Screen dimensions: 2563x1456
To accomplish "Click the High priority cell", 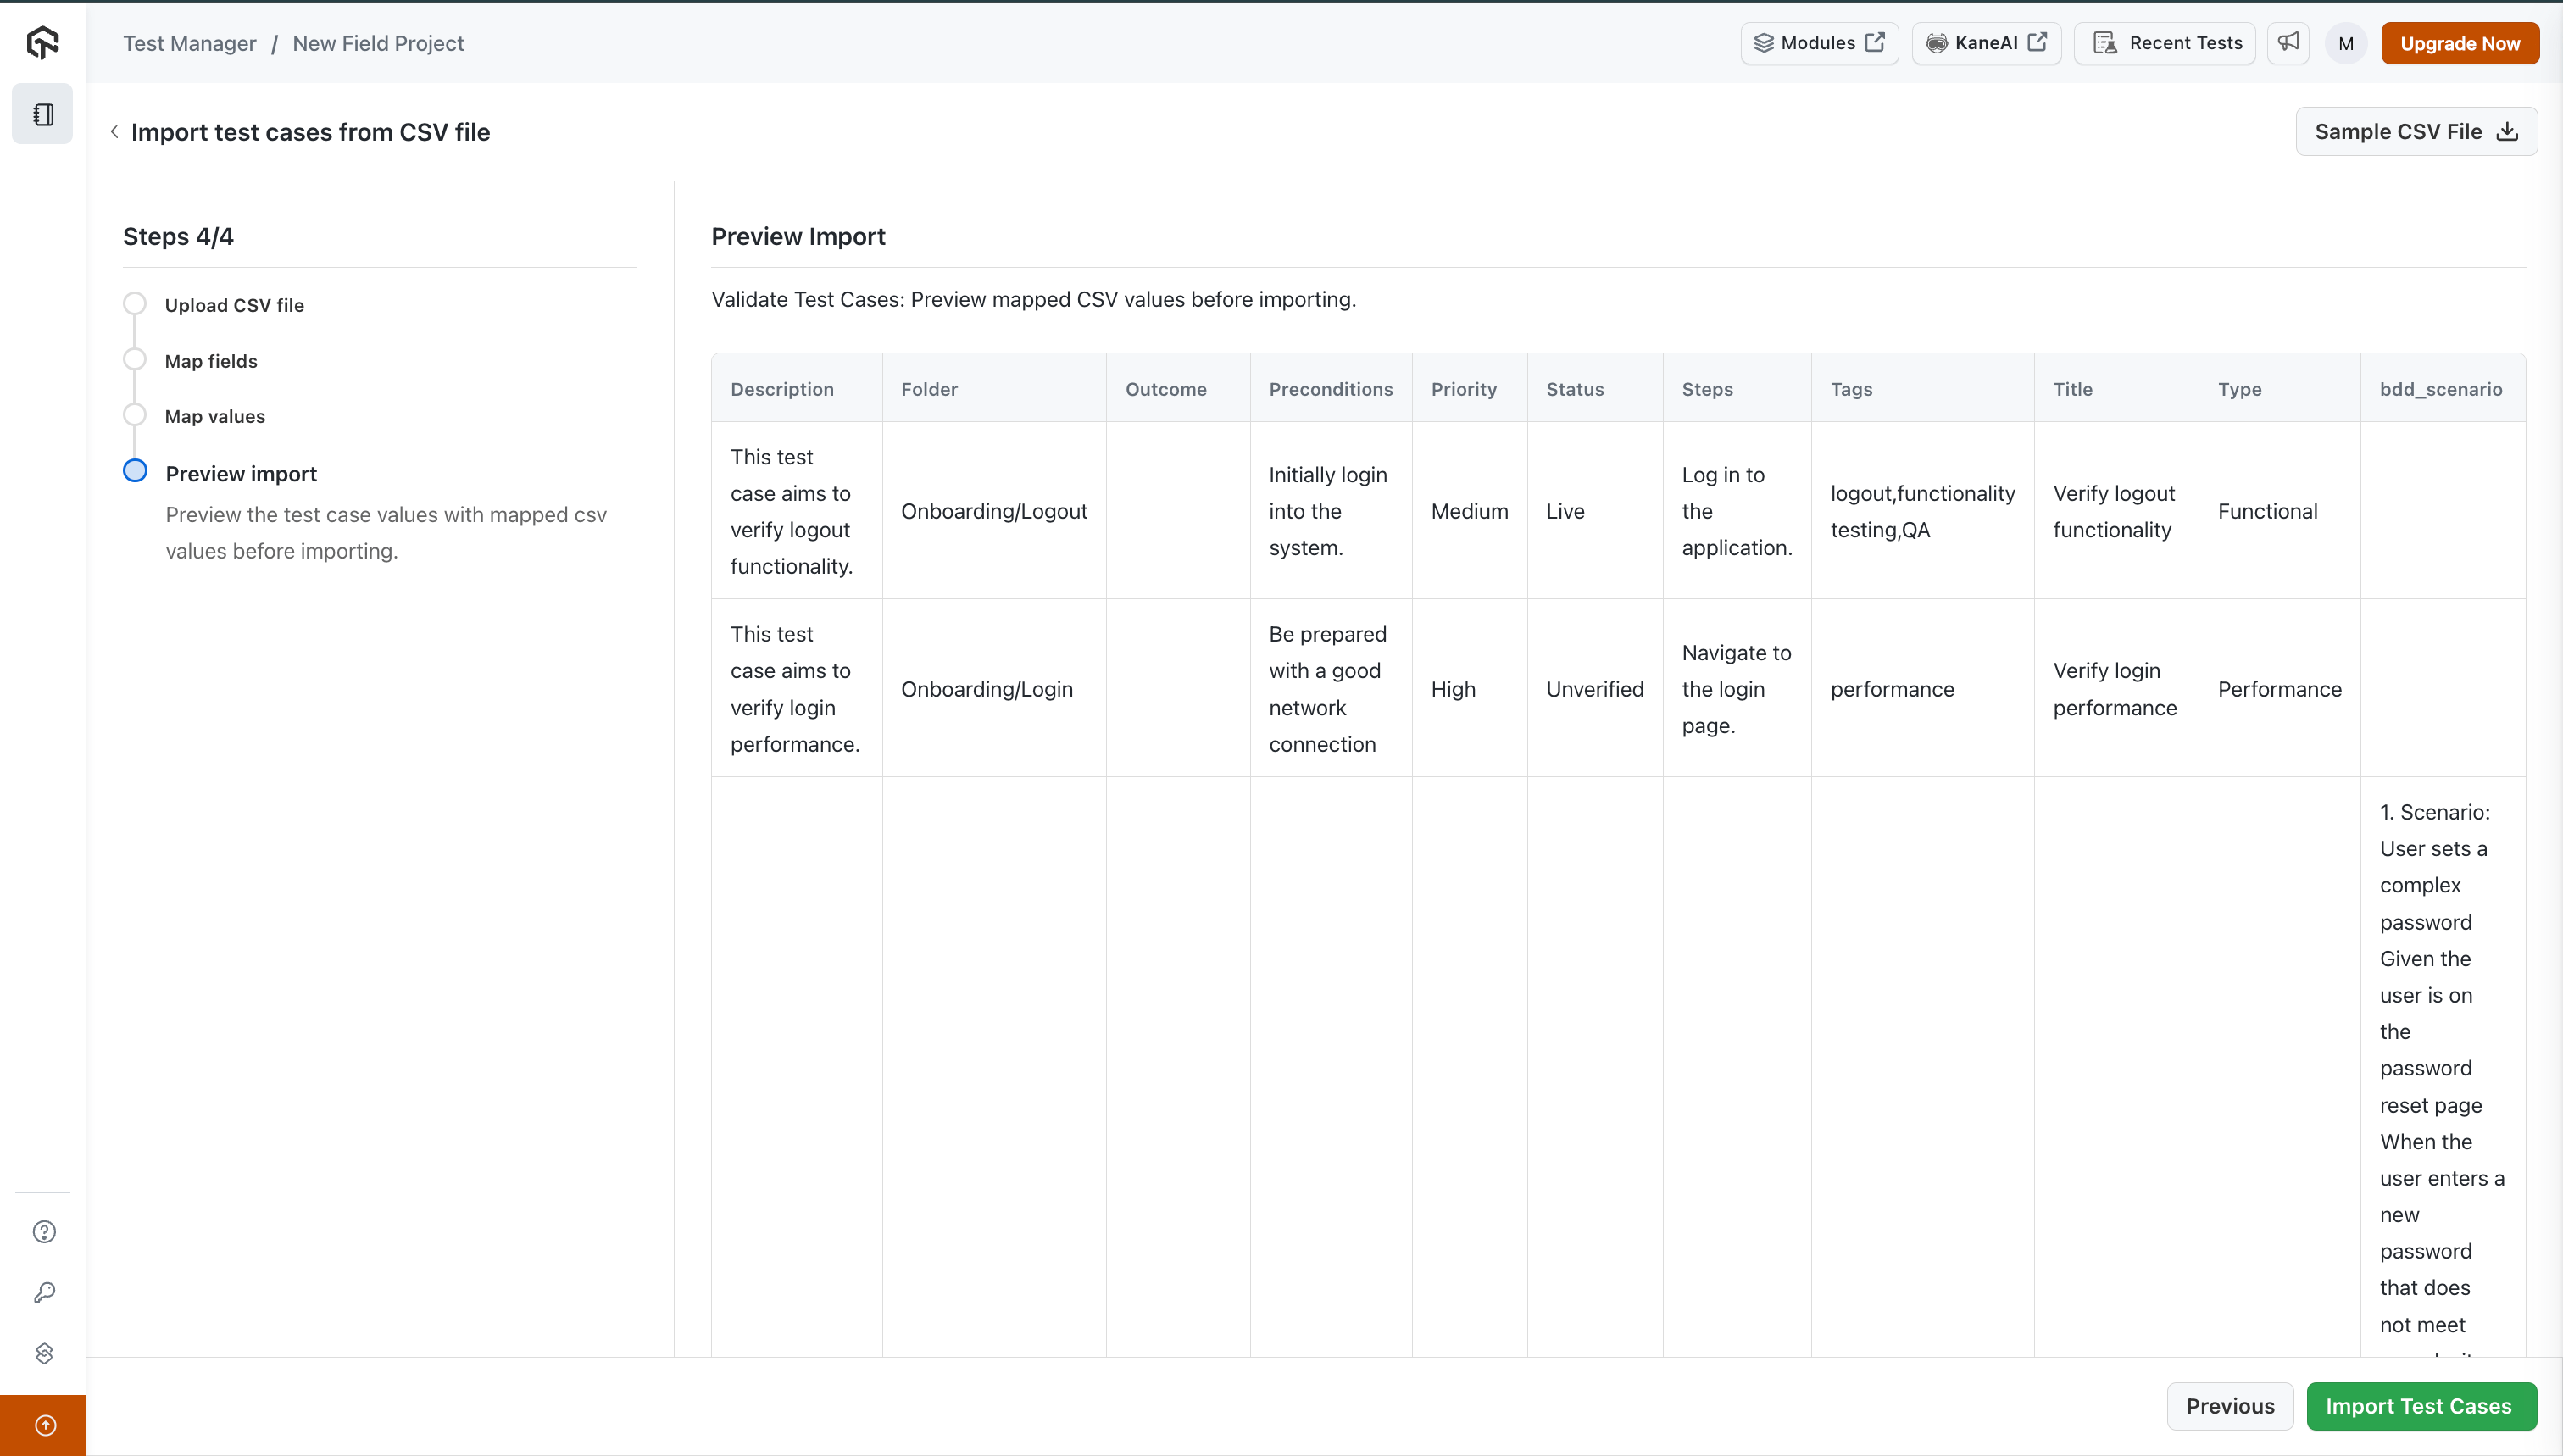I will click(x=1469, y=689).
